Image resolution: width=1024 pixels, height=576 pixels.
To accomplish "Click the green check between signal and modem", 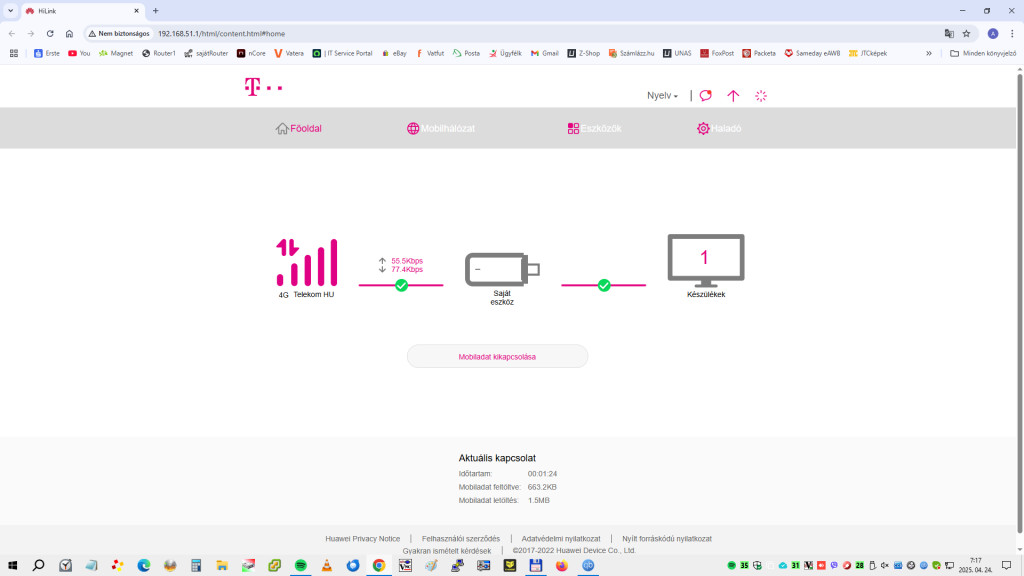I will 402,285.
